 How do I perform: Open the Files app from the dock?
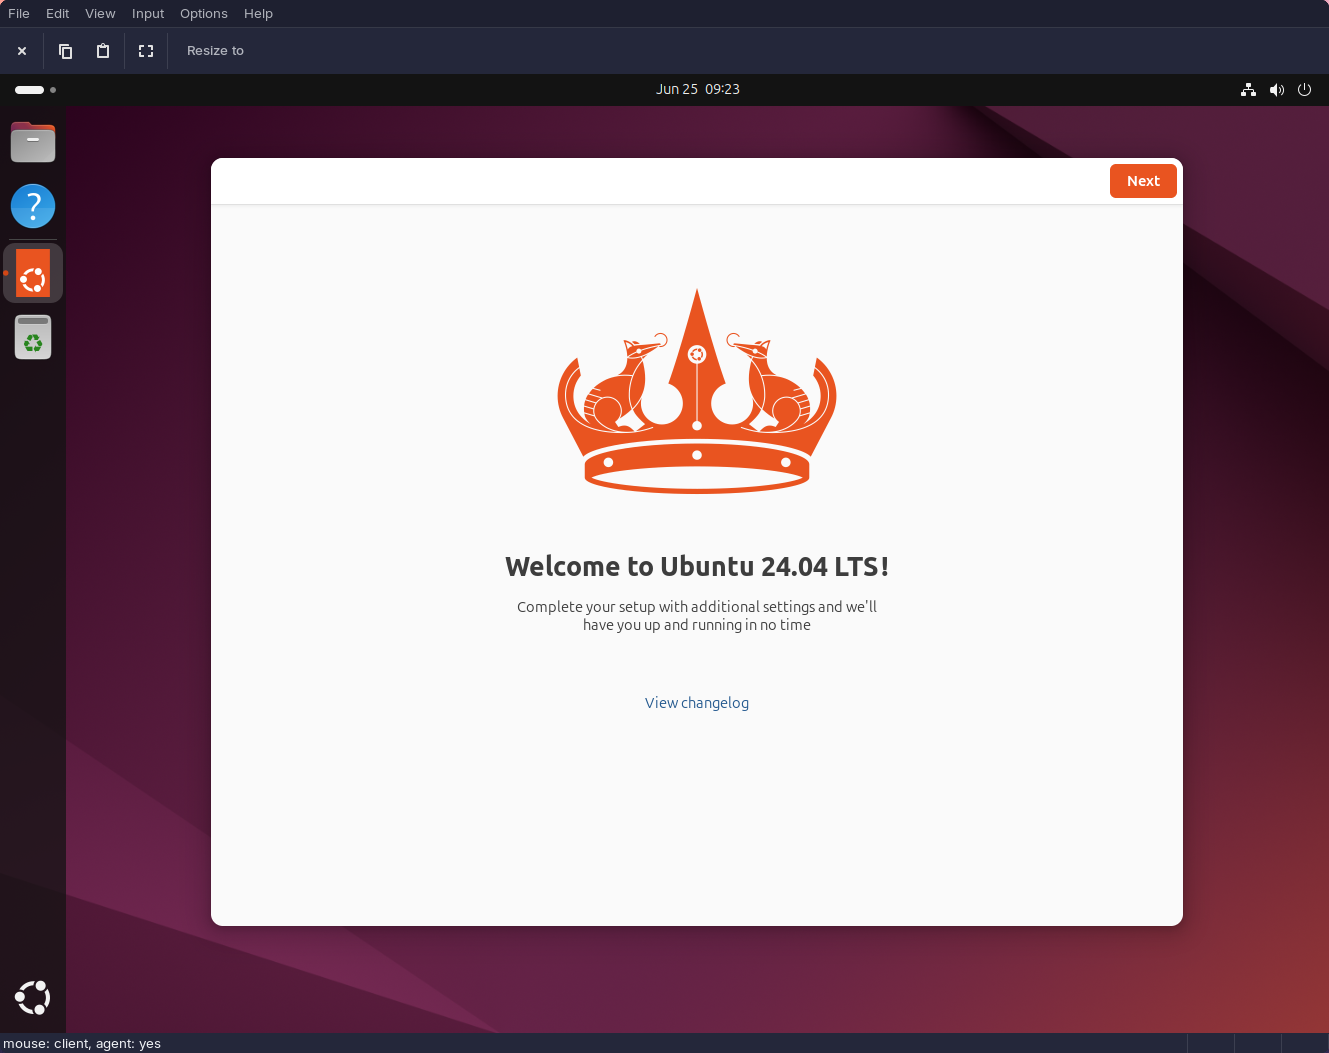33,143
